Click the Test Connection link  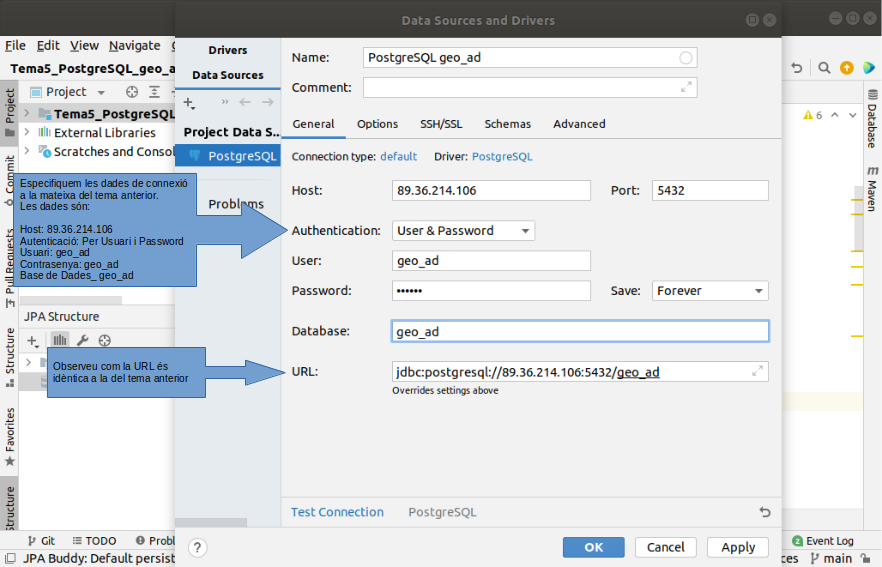tap(337, 512)
